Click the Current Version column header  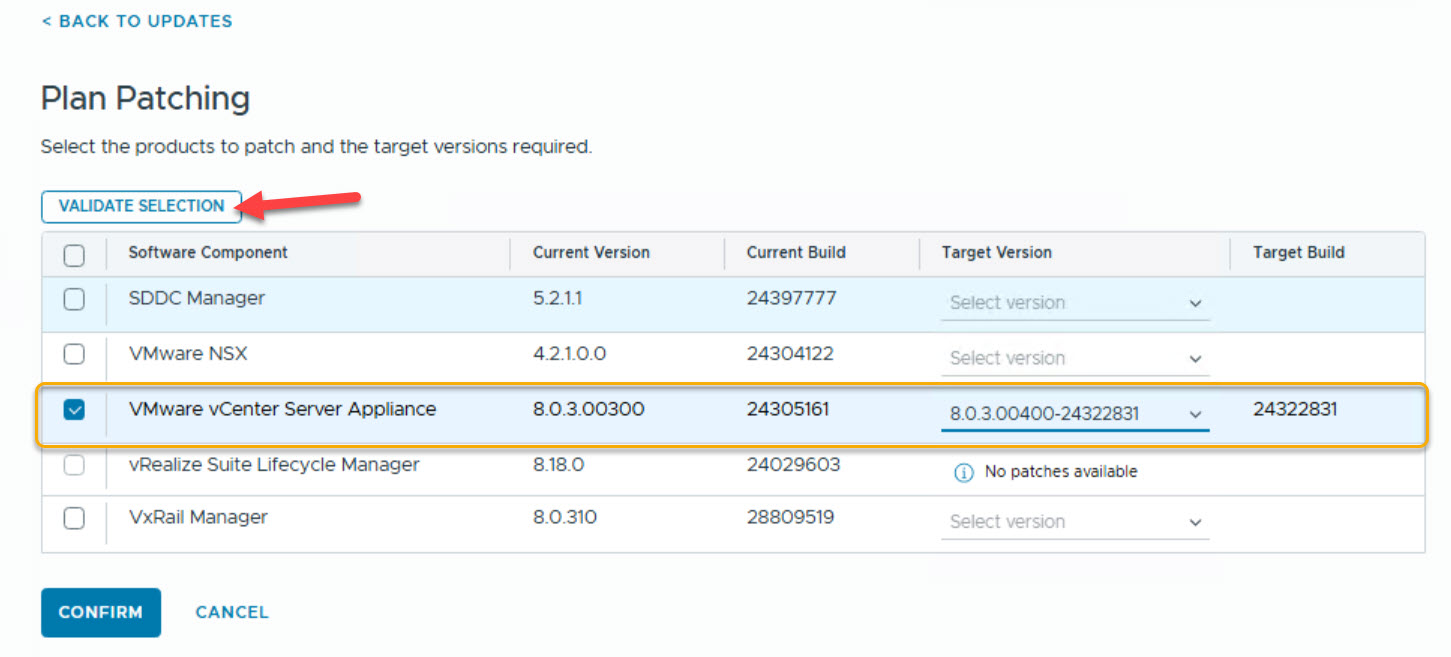pyautogui.click(x=591, y=253)
